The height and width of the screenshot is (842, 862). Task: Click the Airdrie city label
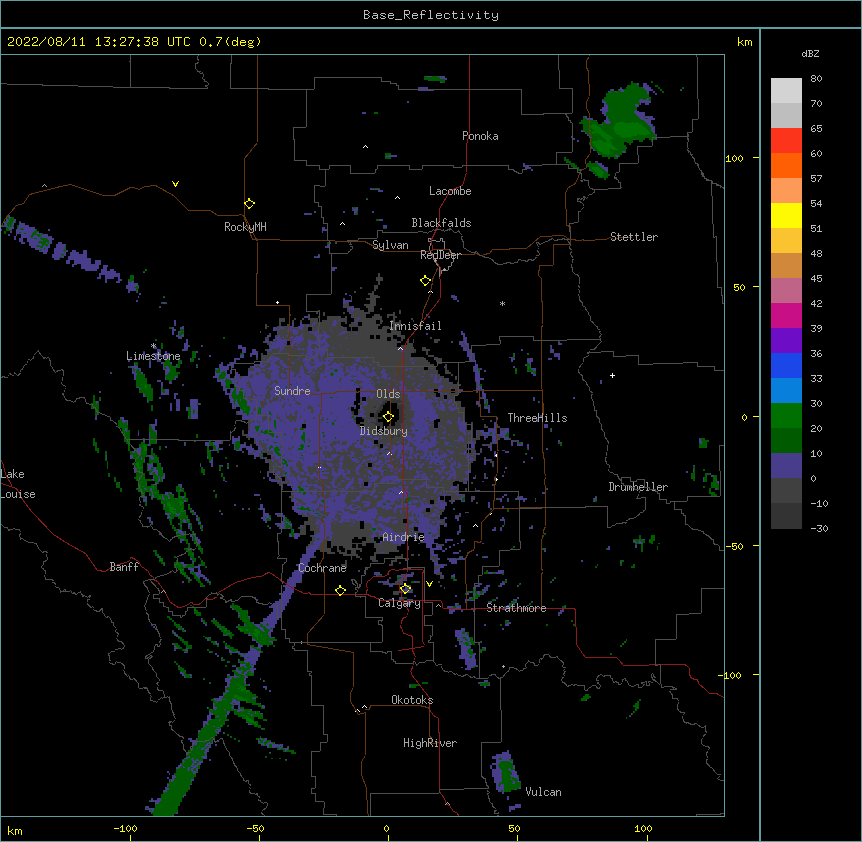[x=404, y=537]
